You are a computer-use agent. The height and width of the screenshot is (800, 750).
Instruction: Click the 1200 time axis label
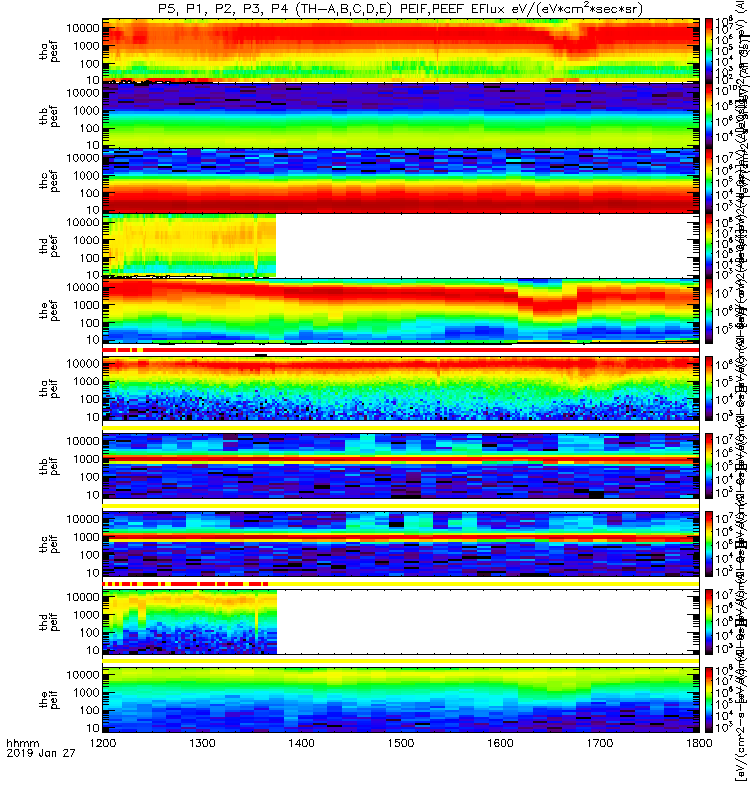click(x=103, y=743)
